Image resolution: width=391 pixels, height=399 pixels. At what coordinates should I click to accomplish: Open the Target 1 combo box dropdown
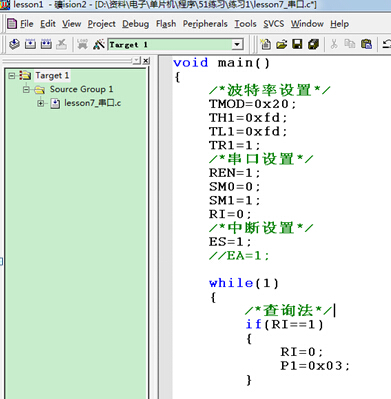click(x=237, y=44)
